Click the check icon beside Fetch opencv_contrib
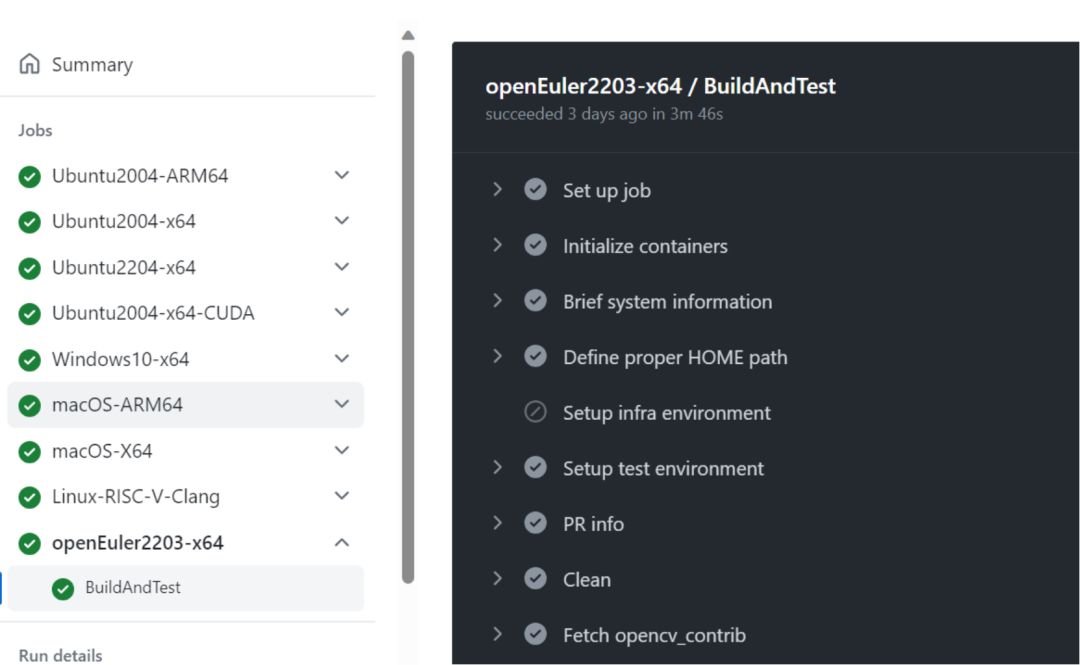 [x=536, y=635]
